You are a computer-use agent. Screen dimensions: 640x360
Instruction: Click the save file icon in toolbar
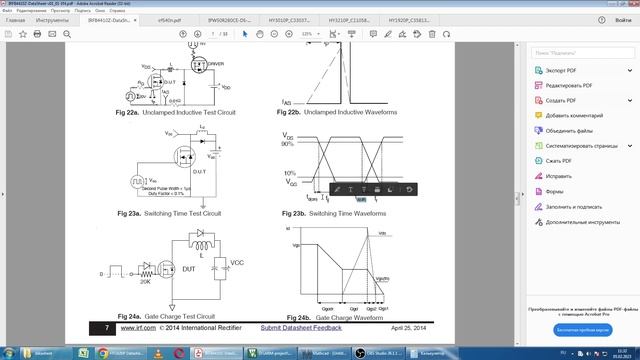(x=8, y=34)
